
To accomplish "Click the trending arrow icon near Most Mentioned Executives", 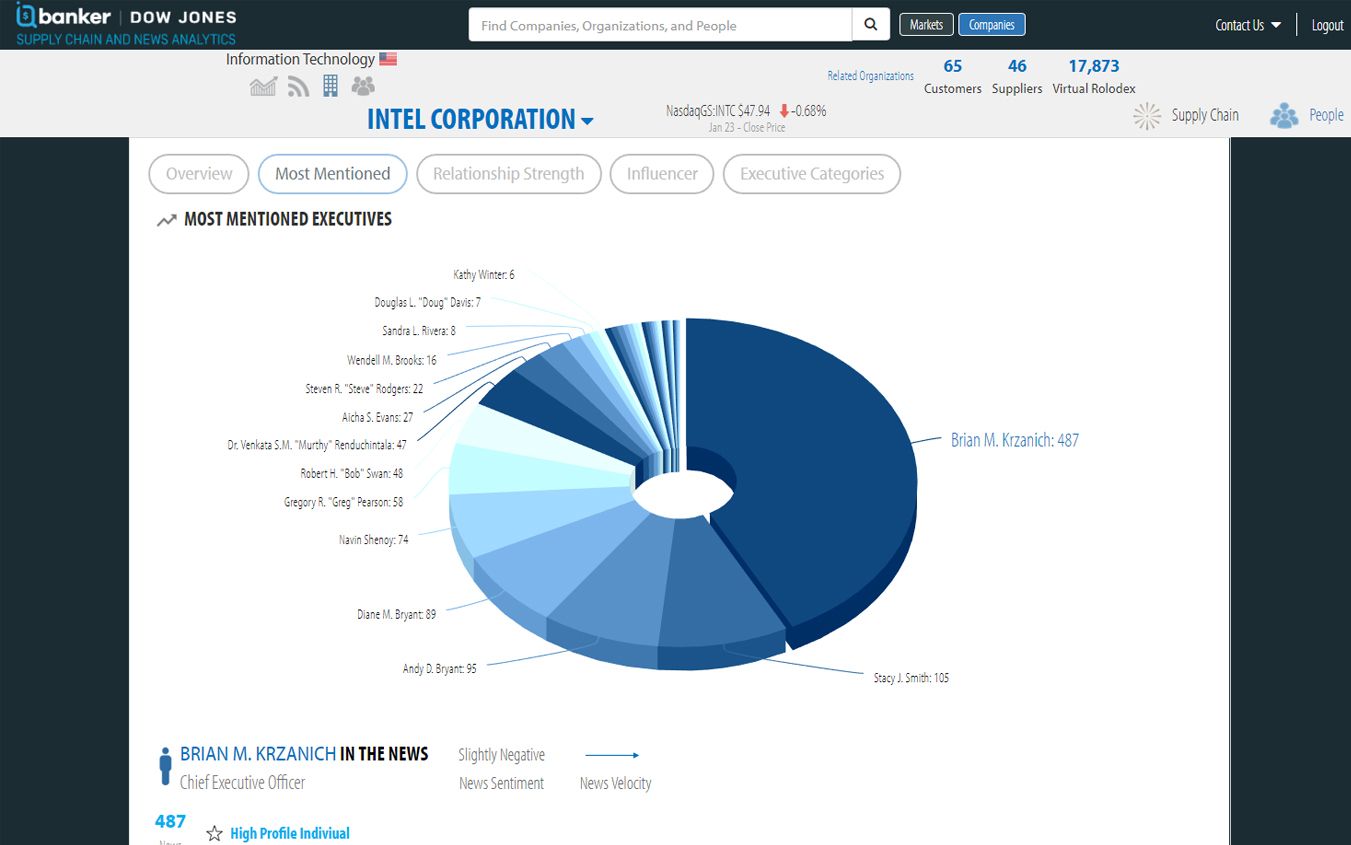I will pyautogui.click(x=167, y=220).
